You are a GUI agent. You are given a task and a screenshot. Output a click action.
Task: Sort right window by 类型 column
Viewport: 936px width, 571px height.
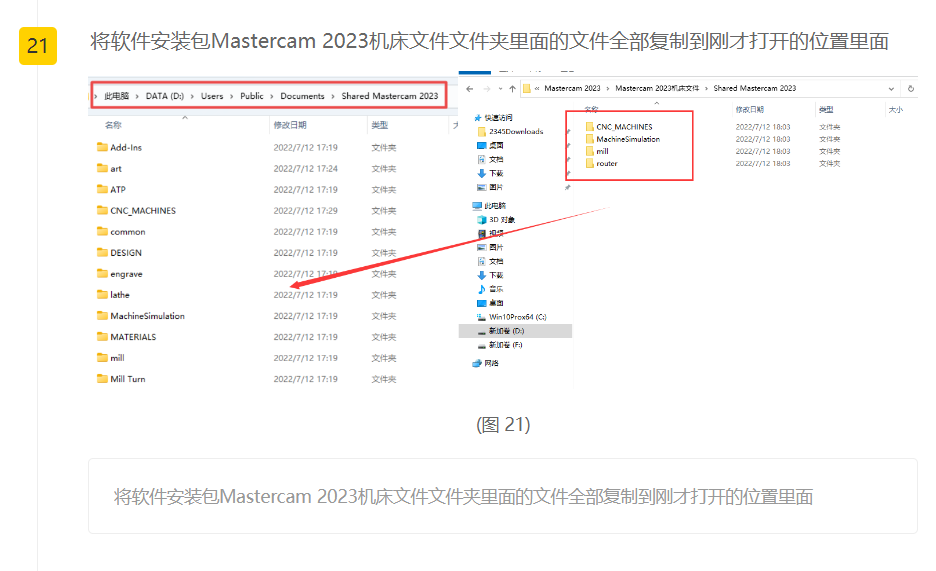point(826,110)
